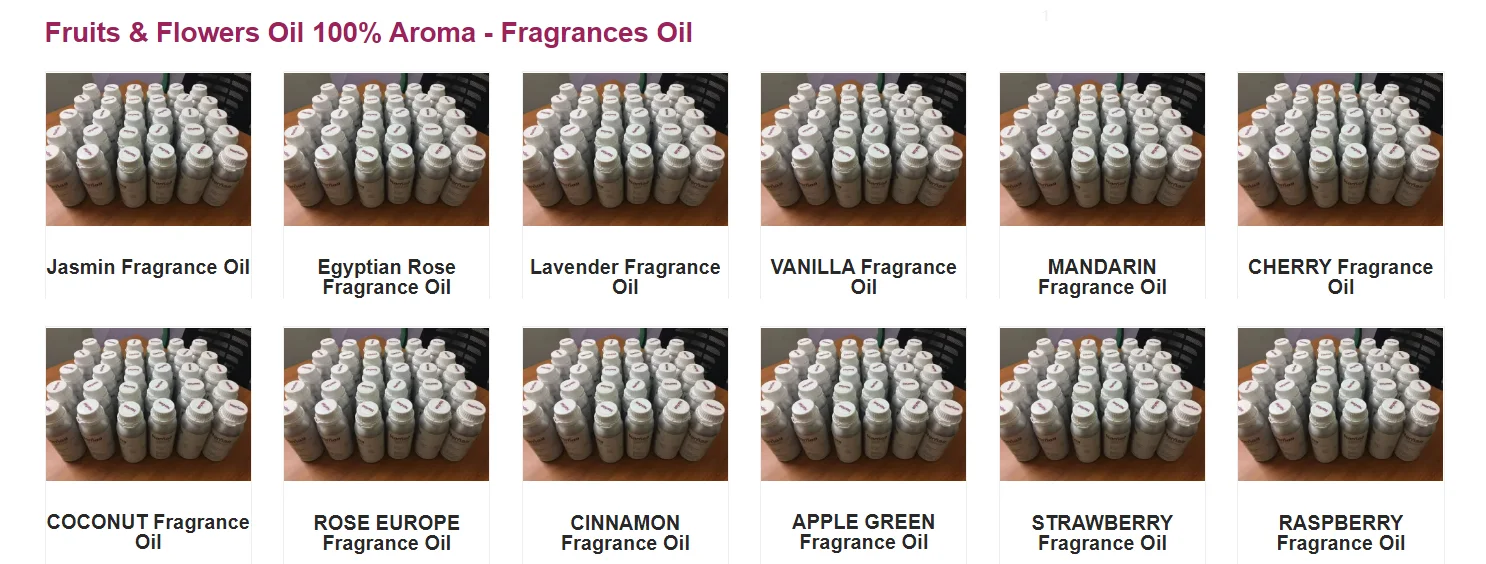Click the Fruits & Flowers Oil category heading

(369, 32)
